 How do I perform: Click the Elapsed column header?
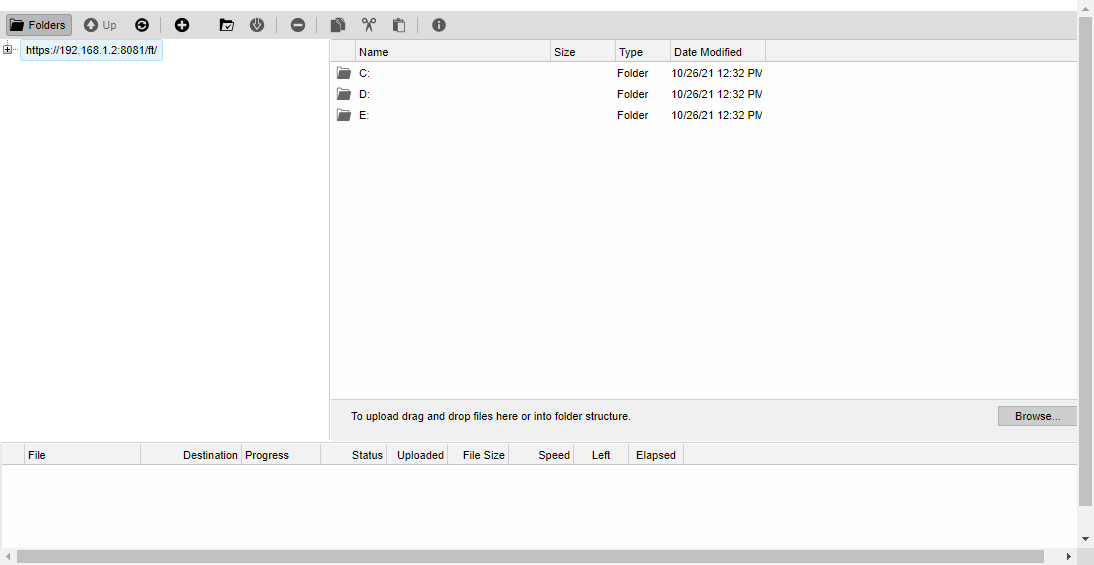tap(656, 455)
